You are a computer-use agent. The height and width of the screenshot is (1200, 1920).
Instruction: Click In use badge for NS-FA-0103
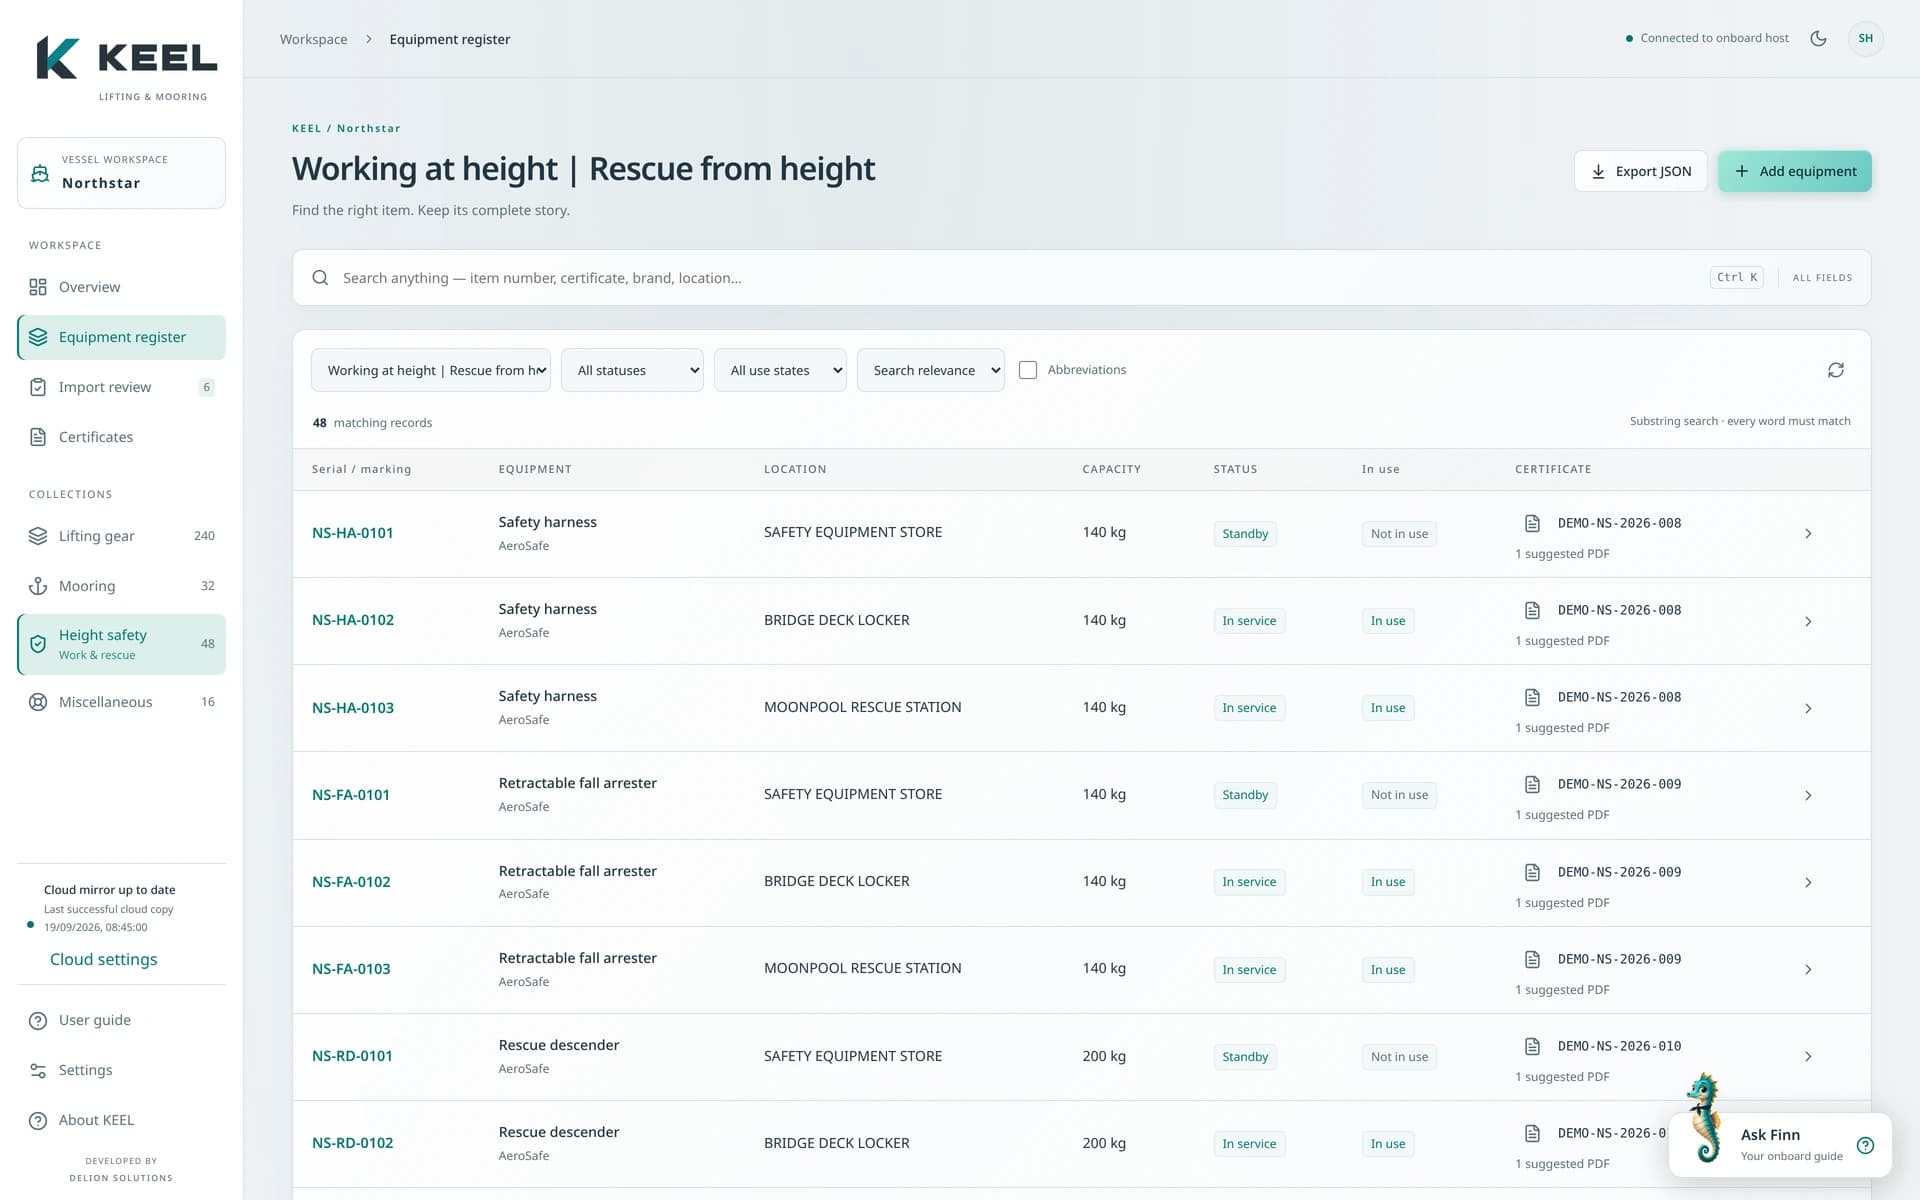coord(1388,970)
